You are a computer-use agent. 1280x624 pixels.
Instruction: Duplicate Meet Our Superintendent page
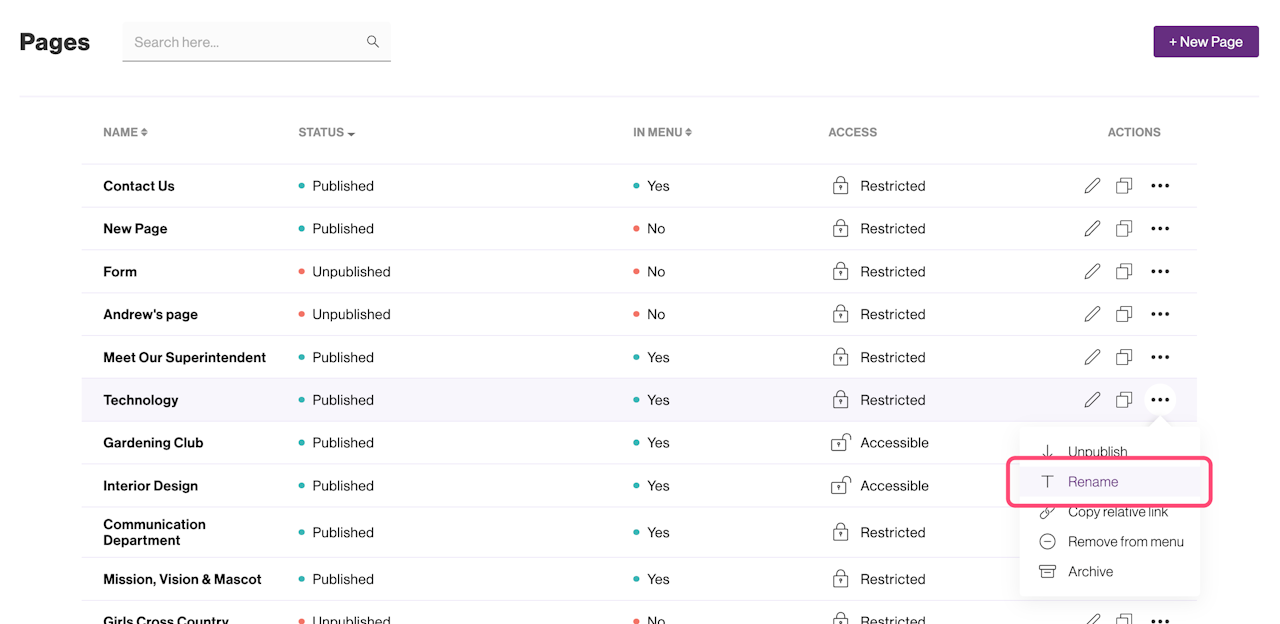coord(1124,358)
